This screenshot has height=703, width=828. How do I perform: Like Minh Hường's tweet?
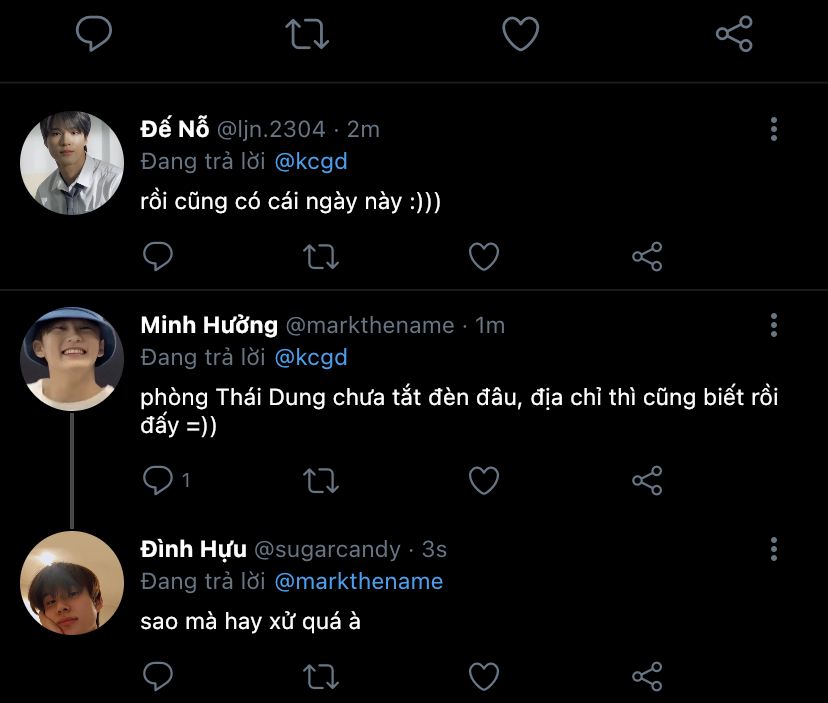[484, 481]
